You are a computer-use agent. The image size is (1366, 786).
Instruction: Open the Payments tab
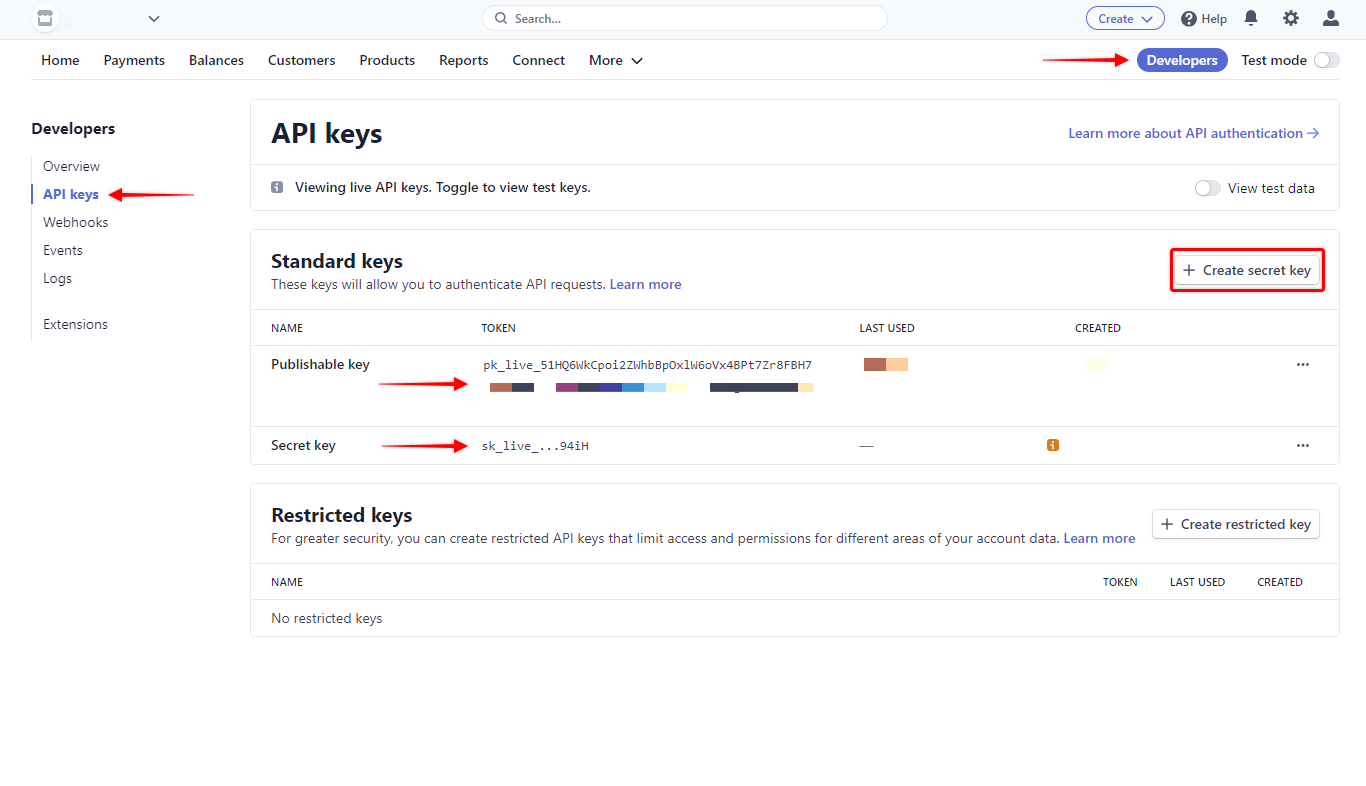coord(134,60)
